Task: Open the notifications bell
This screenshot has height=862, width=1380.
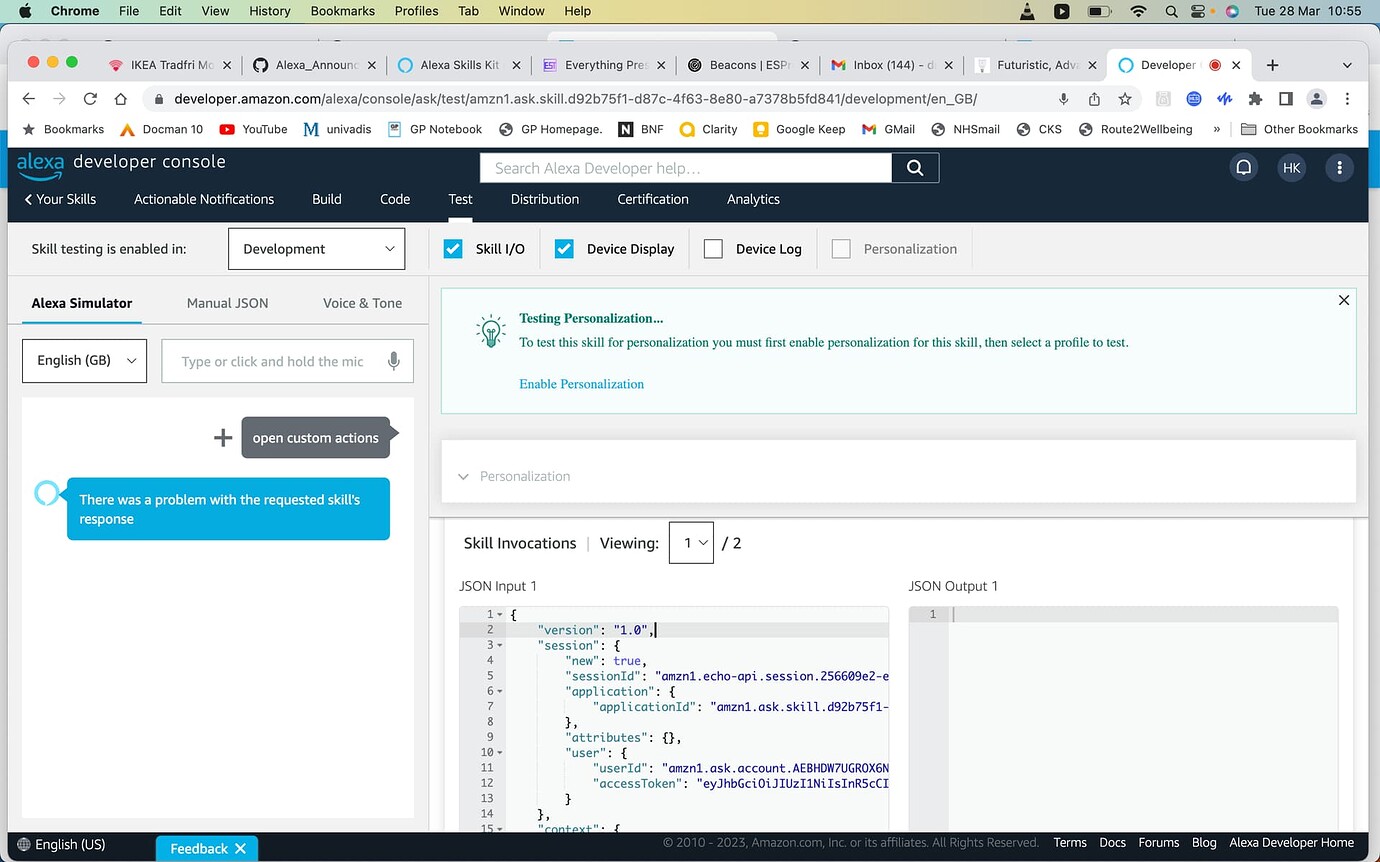Action: click(x=1243, y=167)
